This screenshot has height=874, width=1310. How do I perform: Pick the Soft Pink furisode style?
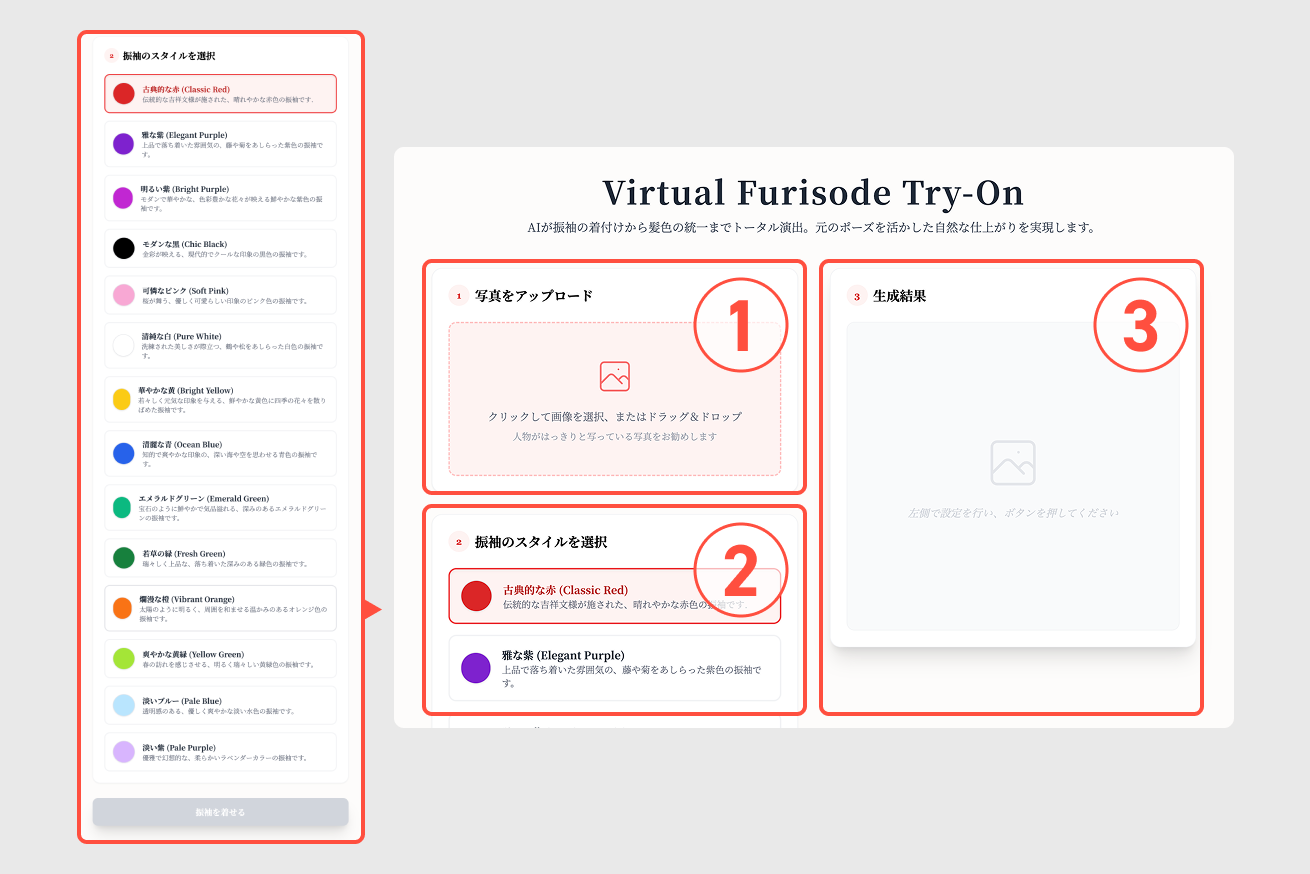coord(220,295)
